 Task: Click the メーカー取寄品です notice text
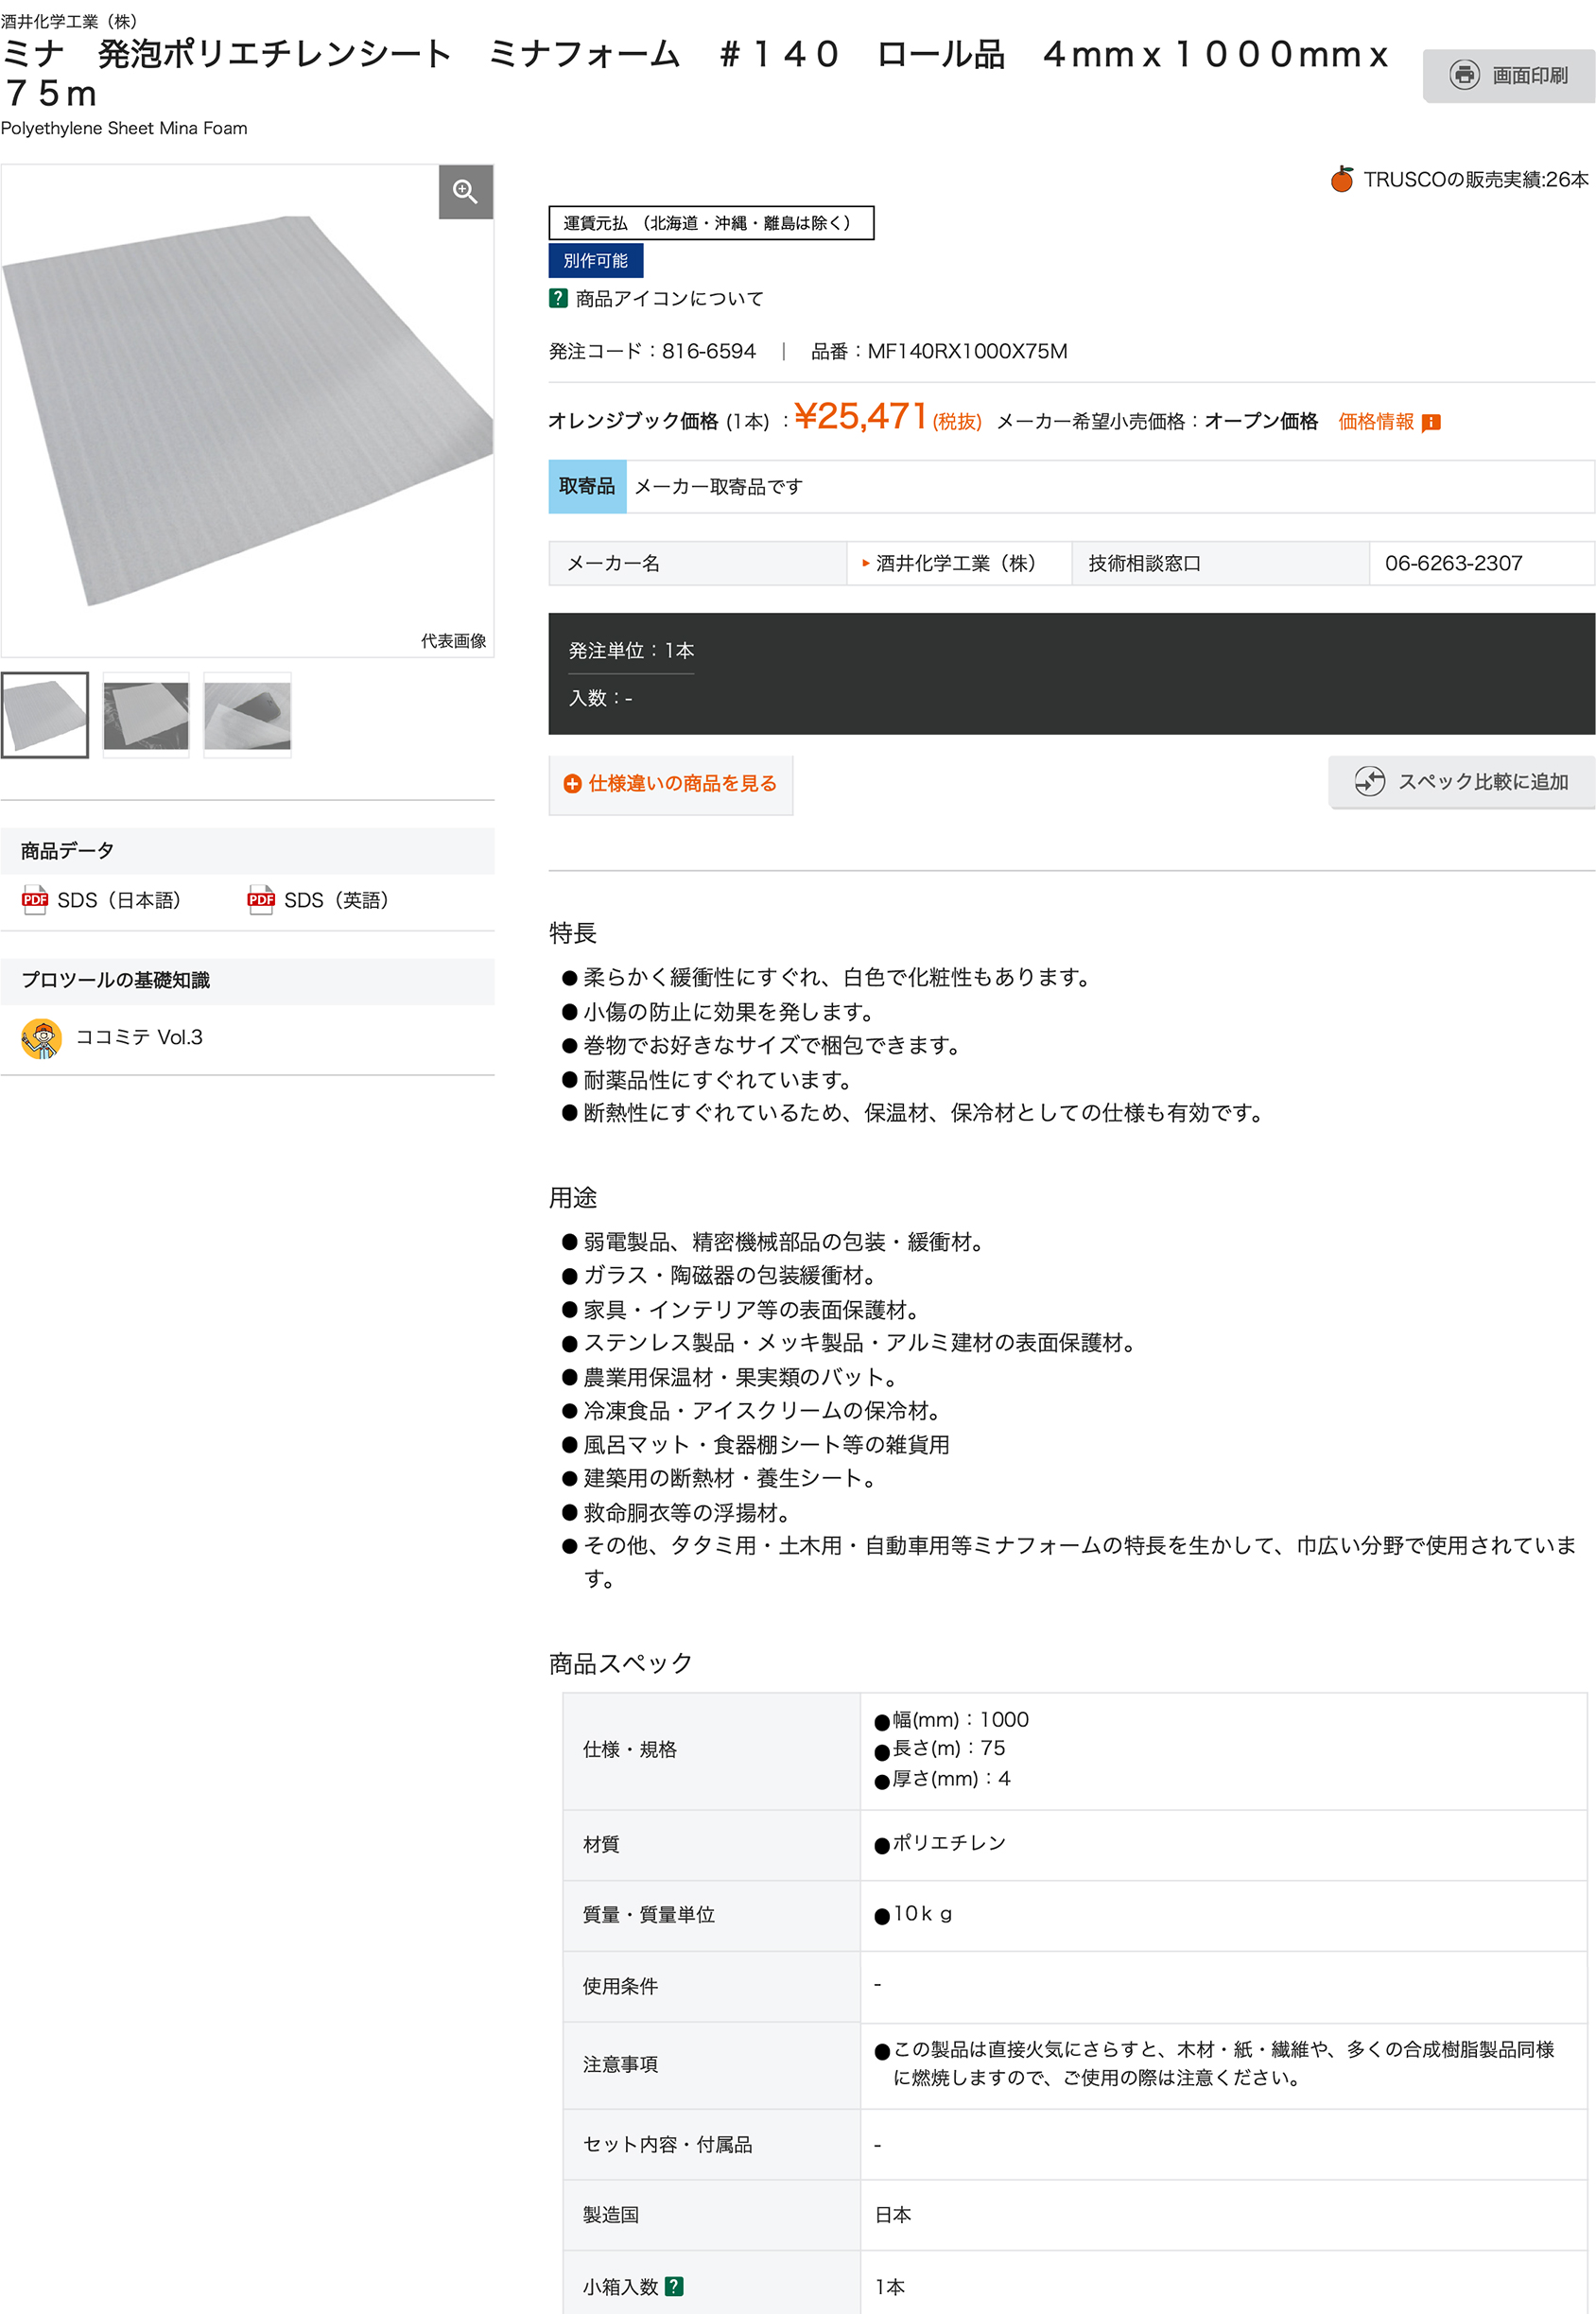(718, 487)
